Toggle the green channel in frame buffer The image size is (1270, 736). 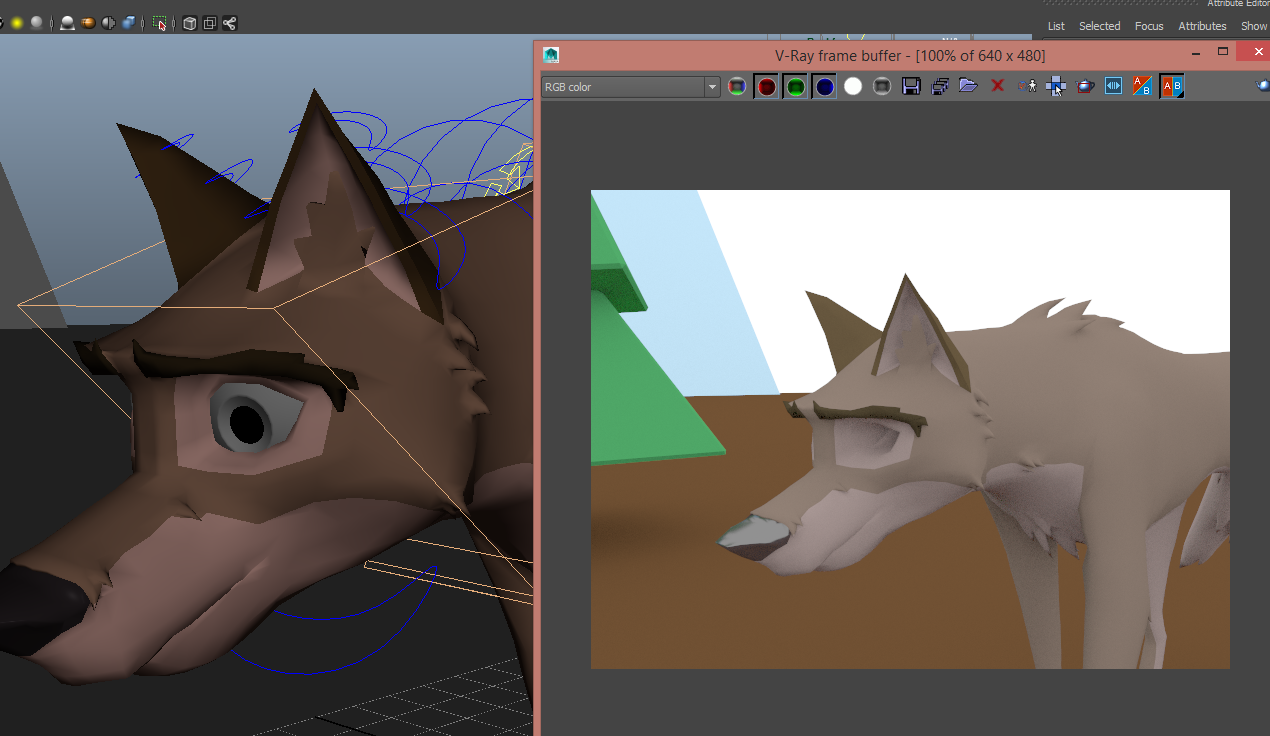click(x=795, y=87)
